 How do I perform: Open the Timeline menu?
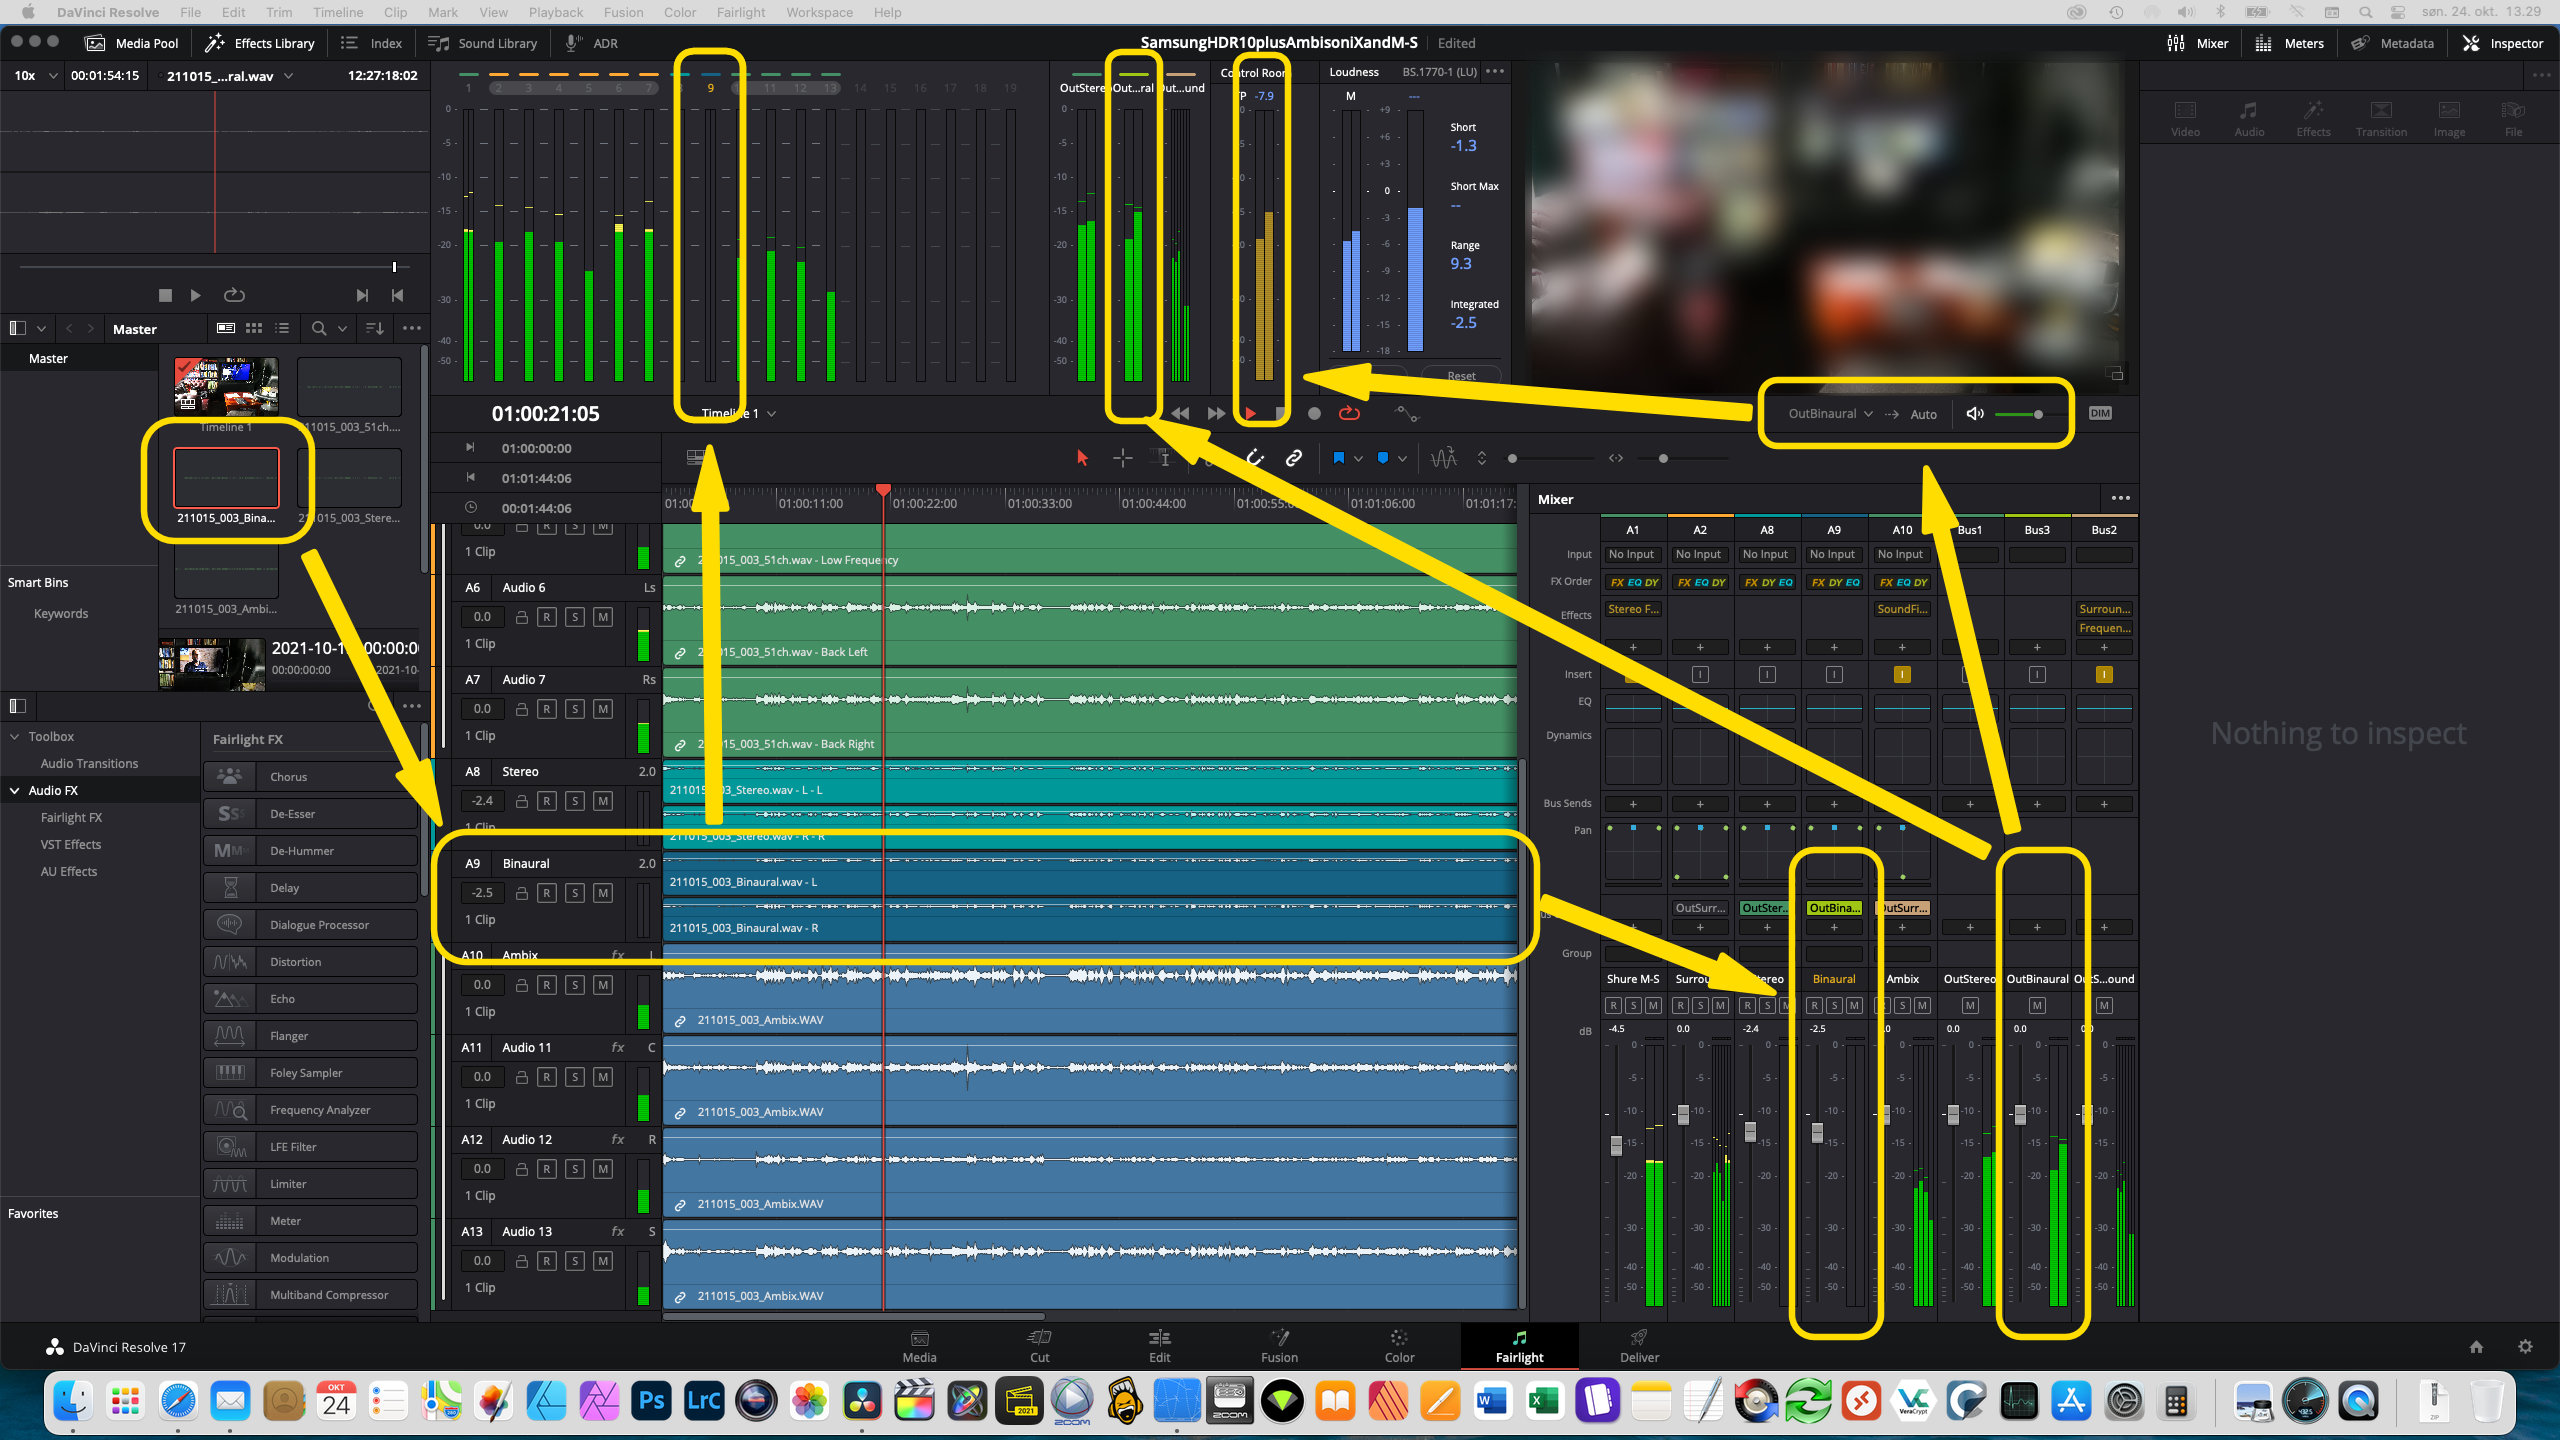pyautogui.click(x=338, y=12)
